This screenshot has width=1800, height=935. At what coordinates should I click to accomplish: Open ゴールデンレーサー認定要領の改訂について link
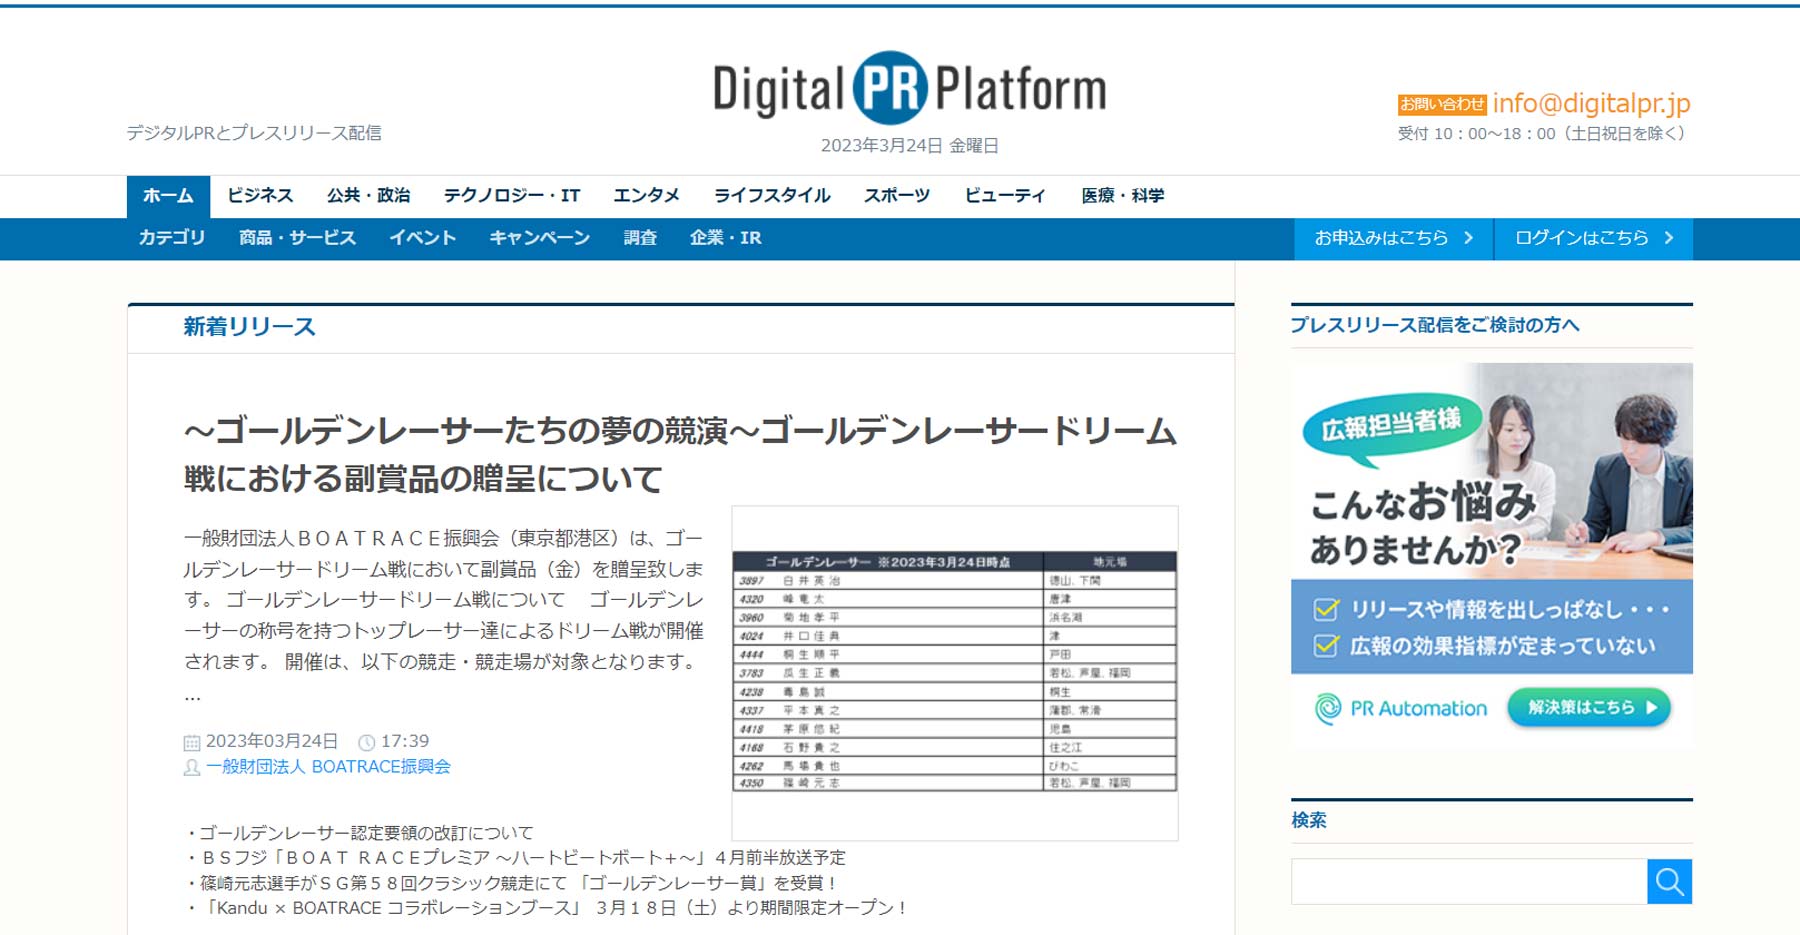pos(366,833)
